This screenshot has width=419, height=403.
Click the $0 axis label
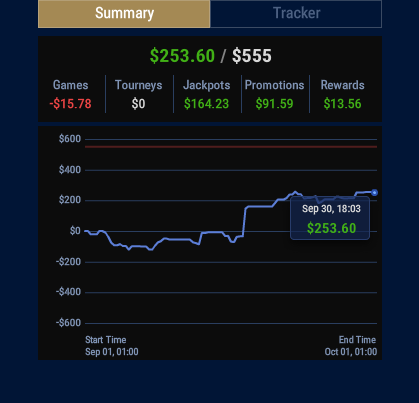pos(75,231)
